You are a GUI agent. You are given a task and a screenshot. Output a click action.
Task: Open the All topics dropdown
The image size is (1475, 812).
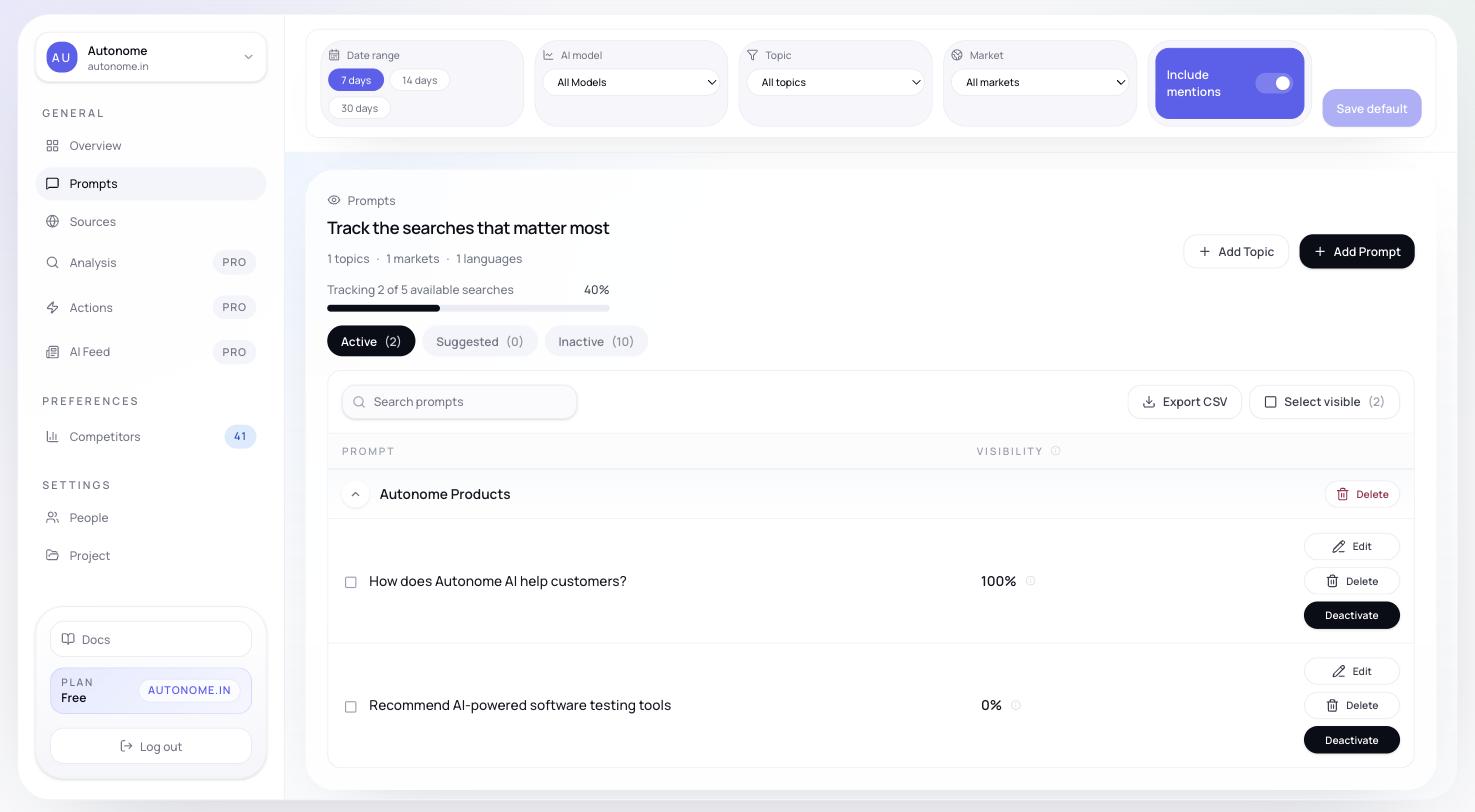[836, 82]
